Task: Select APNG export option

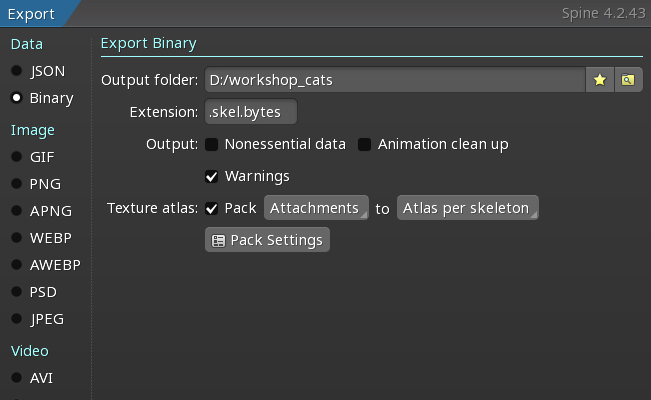Action: tap(17, 211)
